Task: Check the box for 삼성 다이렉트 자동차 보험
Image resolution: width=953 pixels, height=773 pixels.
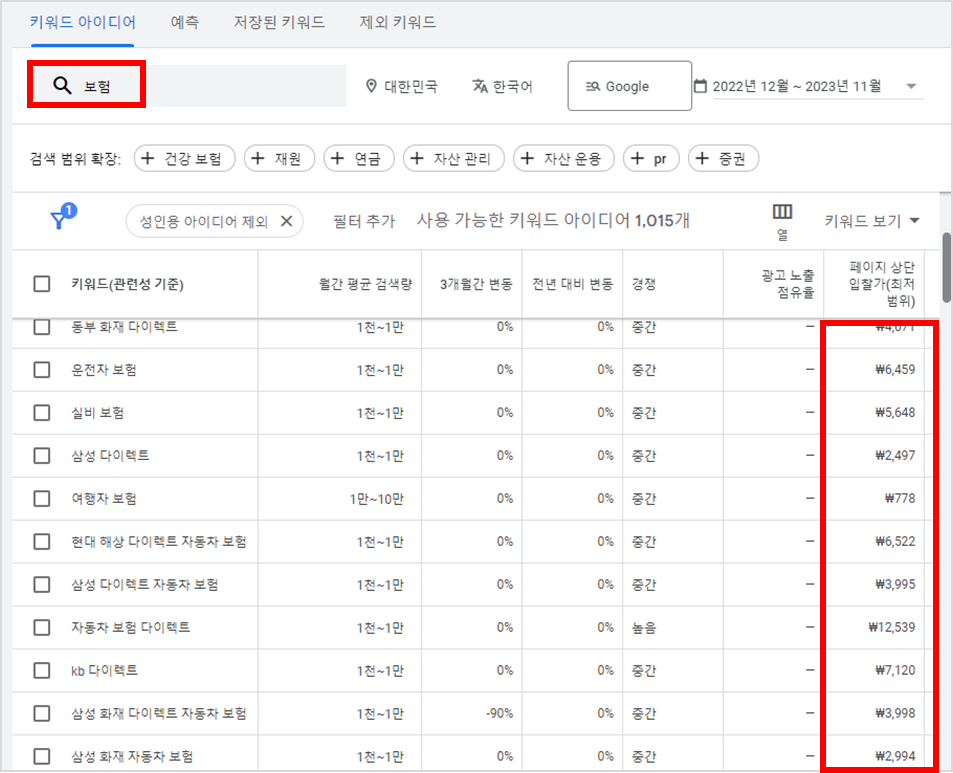Action: coord(42,585)
